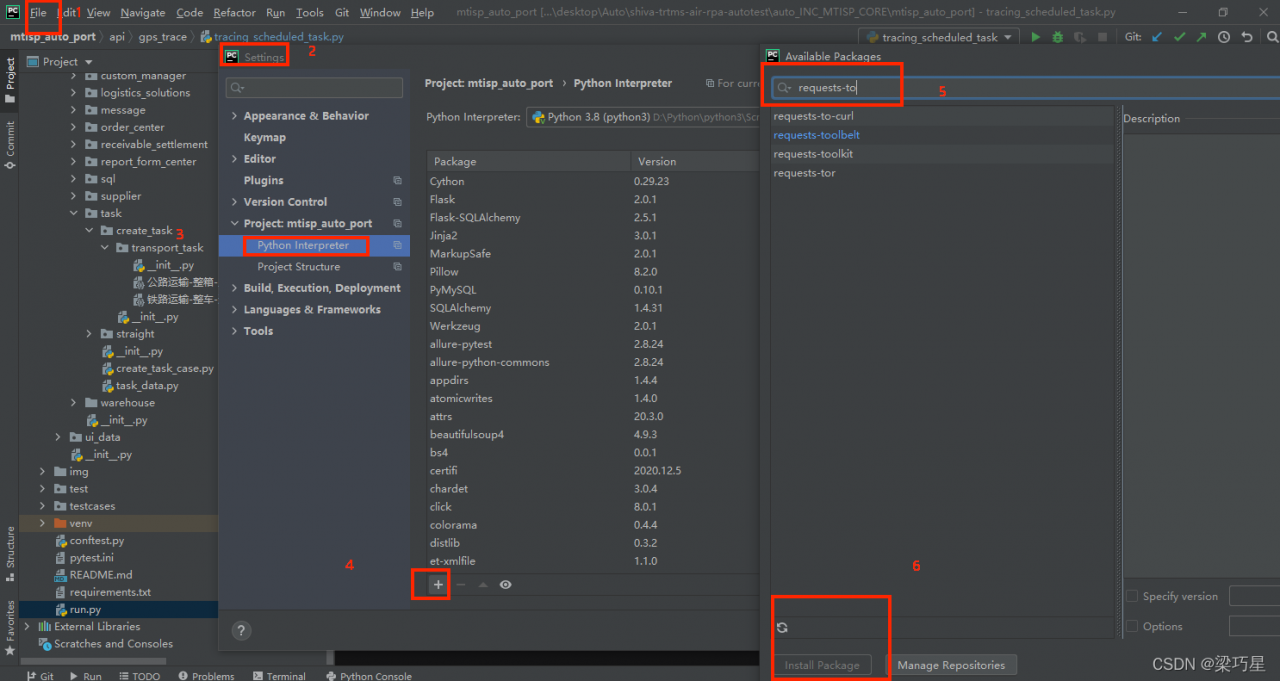Enable Specify version checkbox

pyautogui.click(x=1132, y=596)
